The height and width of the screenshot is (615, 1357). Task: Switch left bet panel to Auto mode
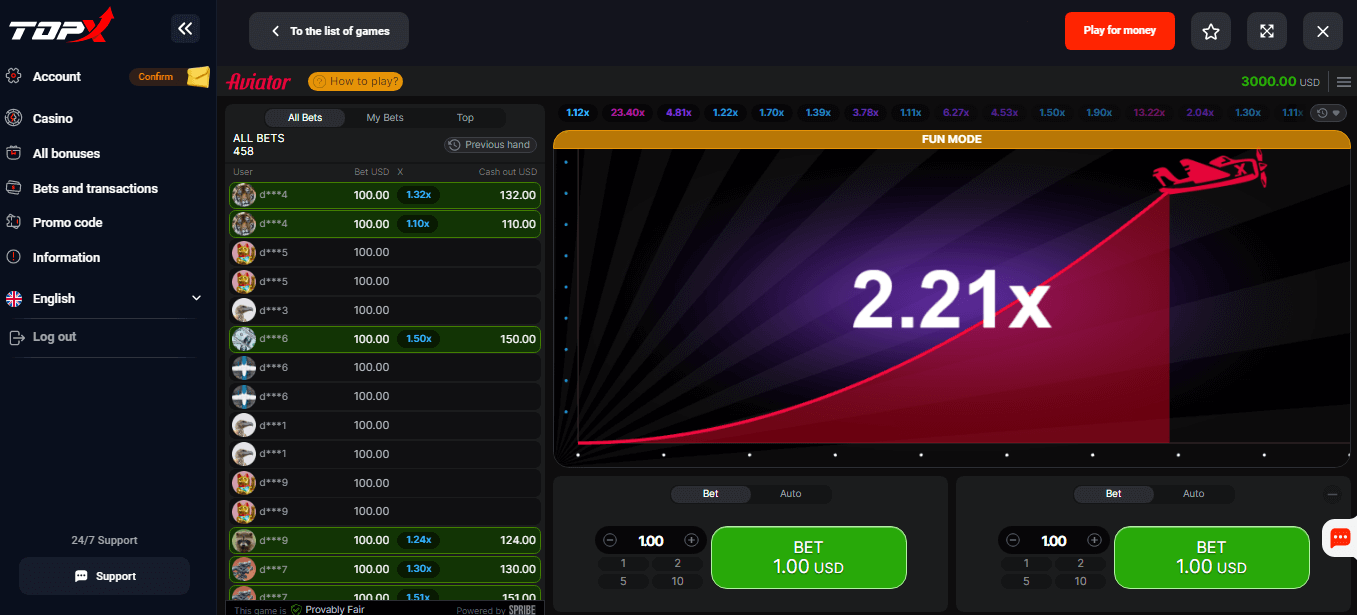click(x=790, y=493)
